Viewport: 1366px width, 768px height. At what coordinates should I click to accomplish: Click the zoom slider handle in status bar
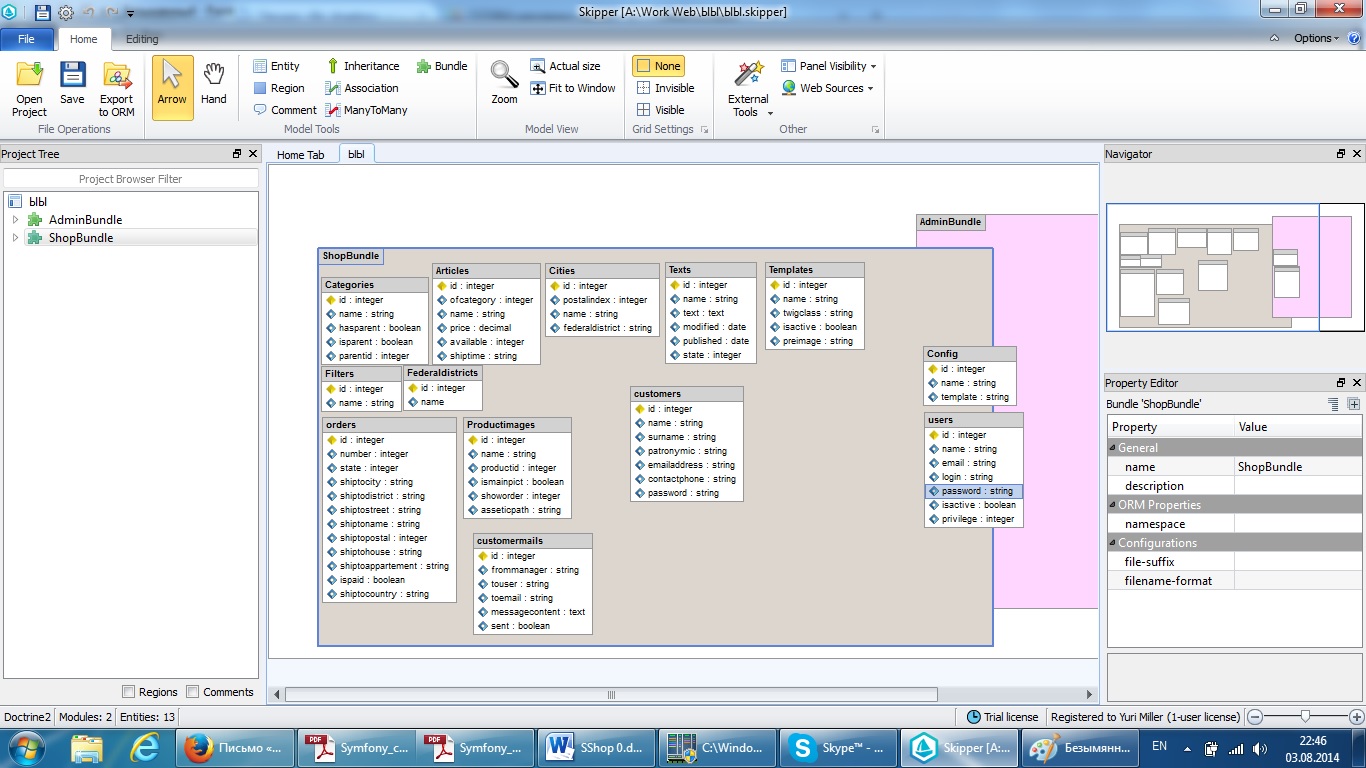pos(1304,717)
